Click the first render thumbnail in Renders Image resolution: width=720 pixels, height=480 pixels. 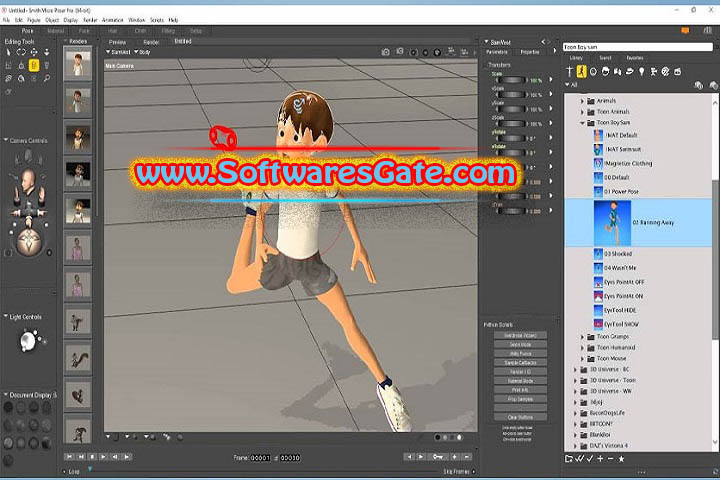(x=78, y=63)
